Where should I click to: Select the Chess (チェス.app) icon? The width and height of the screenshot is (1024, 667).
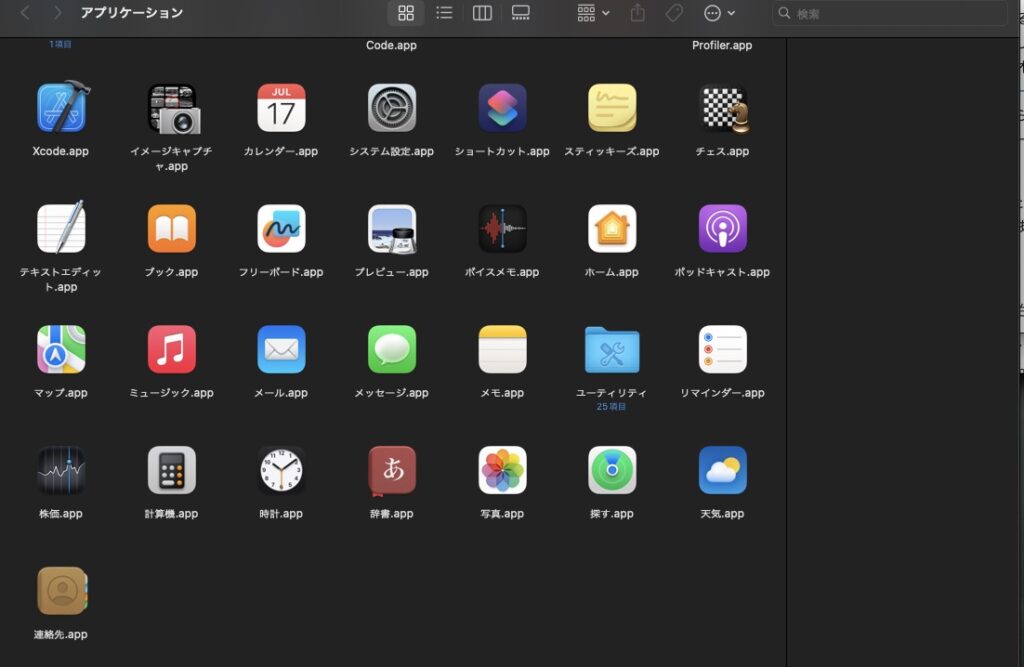point(722,108)
